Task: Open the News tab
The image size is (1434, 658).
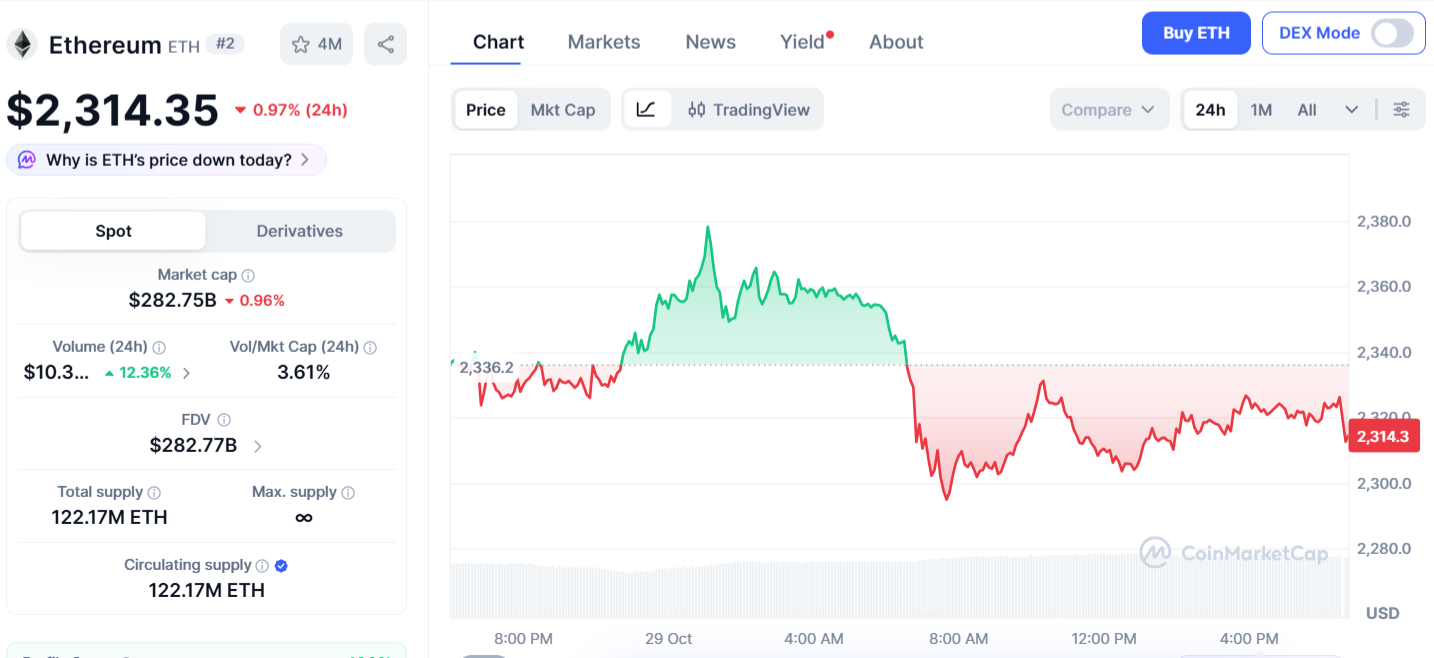Action: click(x=710, y=42)
